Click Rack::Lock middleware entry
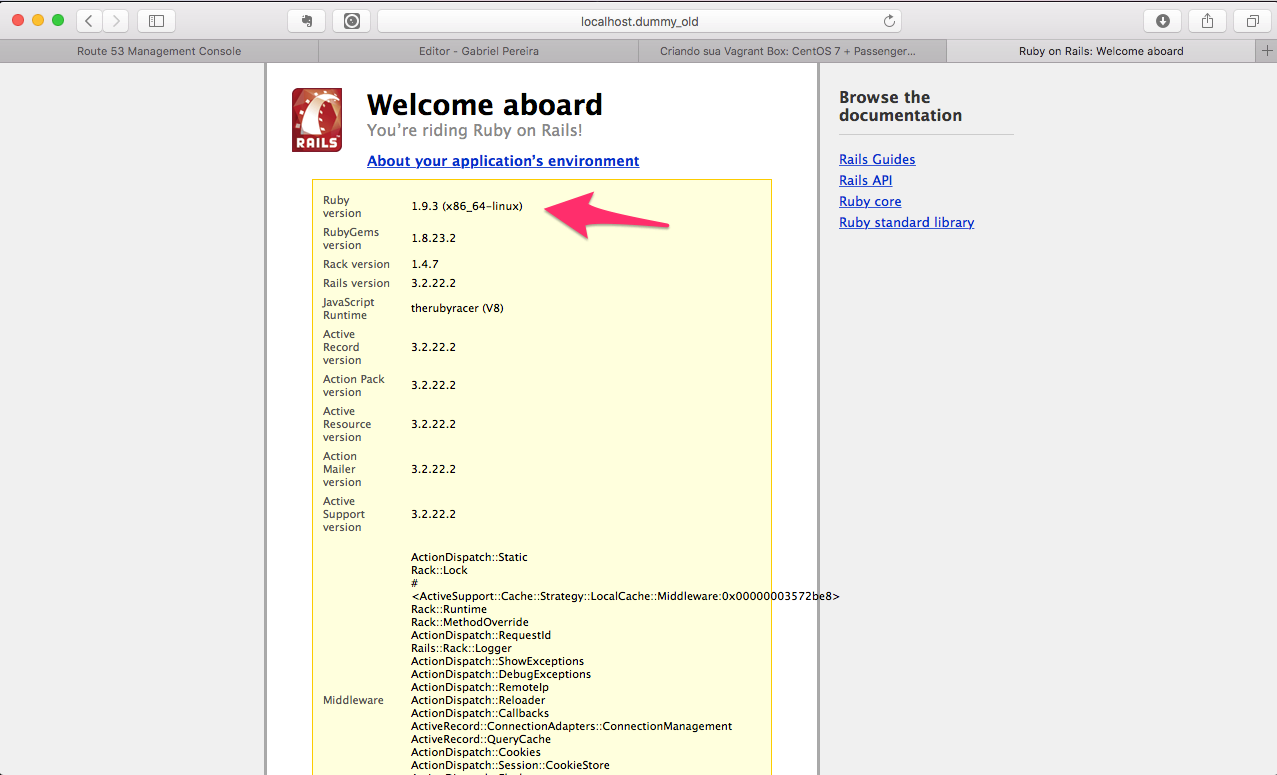Screen dimensions: 1277x775 point(439,570)
